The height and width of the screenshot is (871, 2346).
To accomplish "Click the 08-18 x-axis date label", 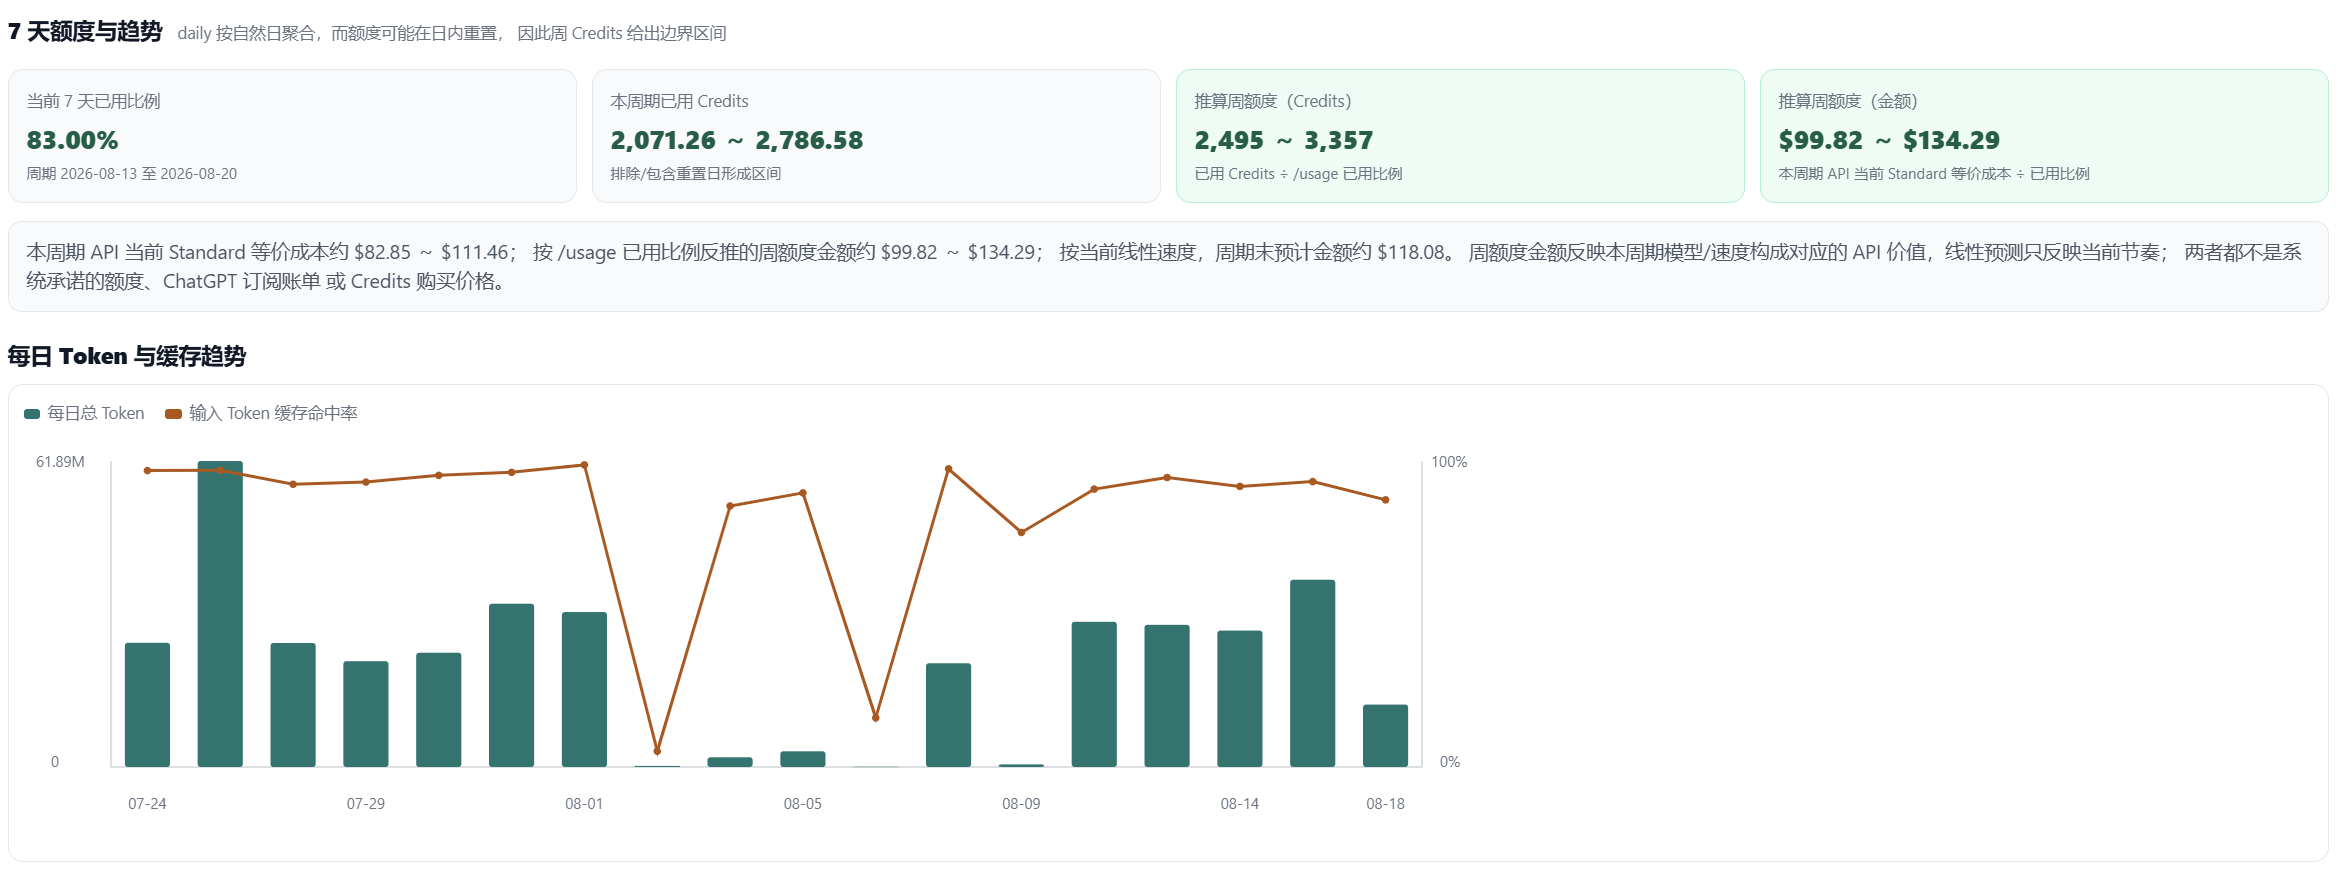I will [x=1385, y=804].
